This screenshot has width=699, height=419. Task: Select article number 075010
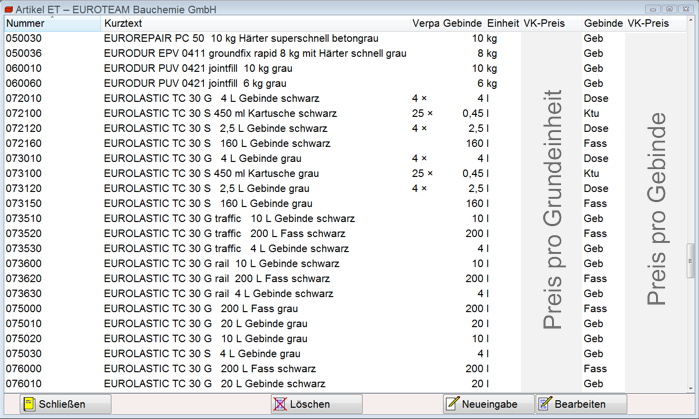click(24, 324)
